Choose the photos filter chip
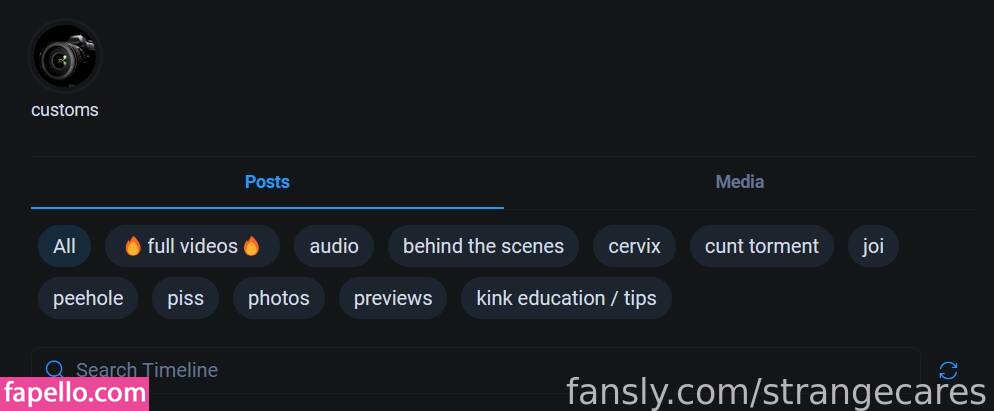 [x=279, y=298]
